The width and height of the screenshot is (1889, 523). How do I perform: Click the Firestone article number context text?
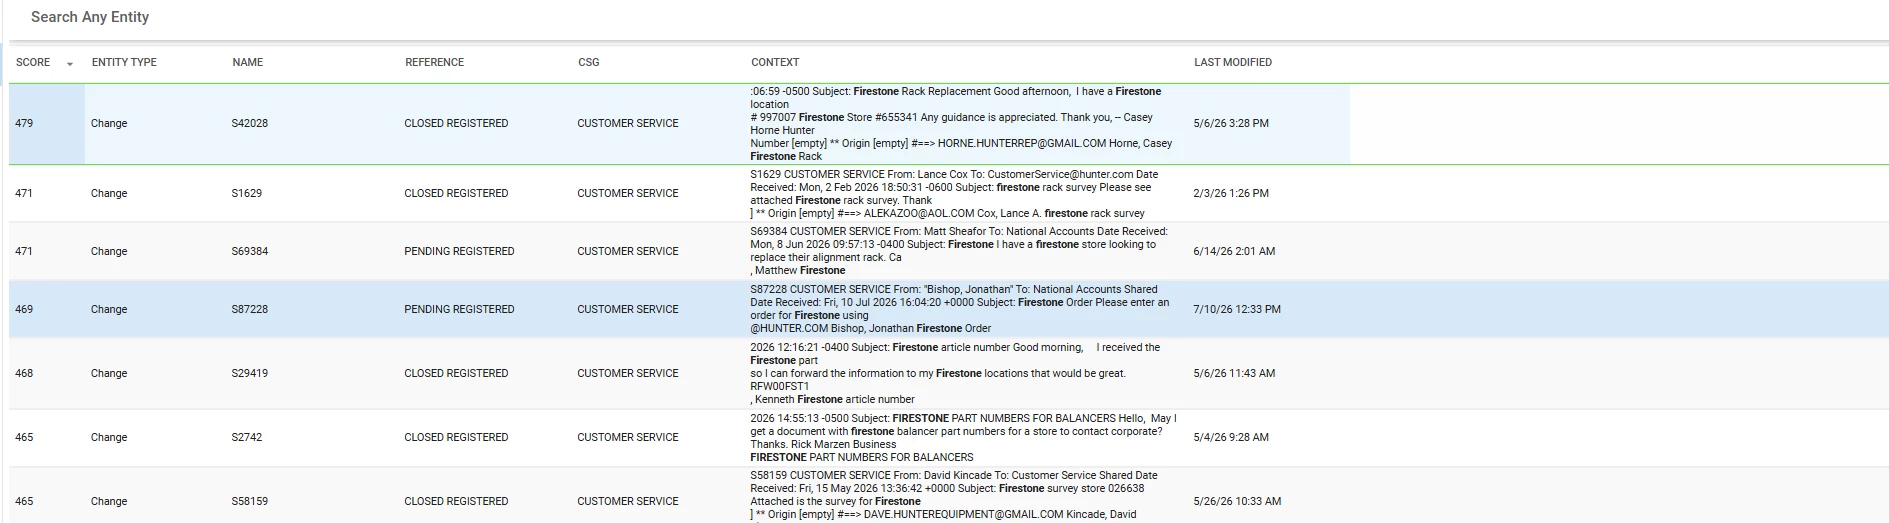click(x=955, y=373)
